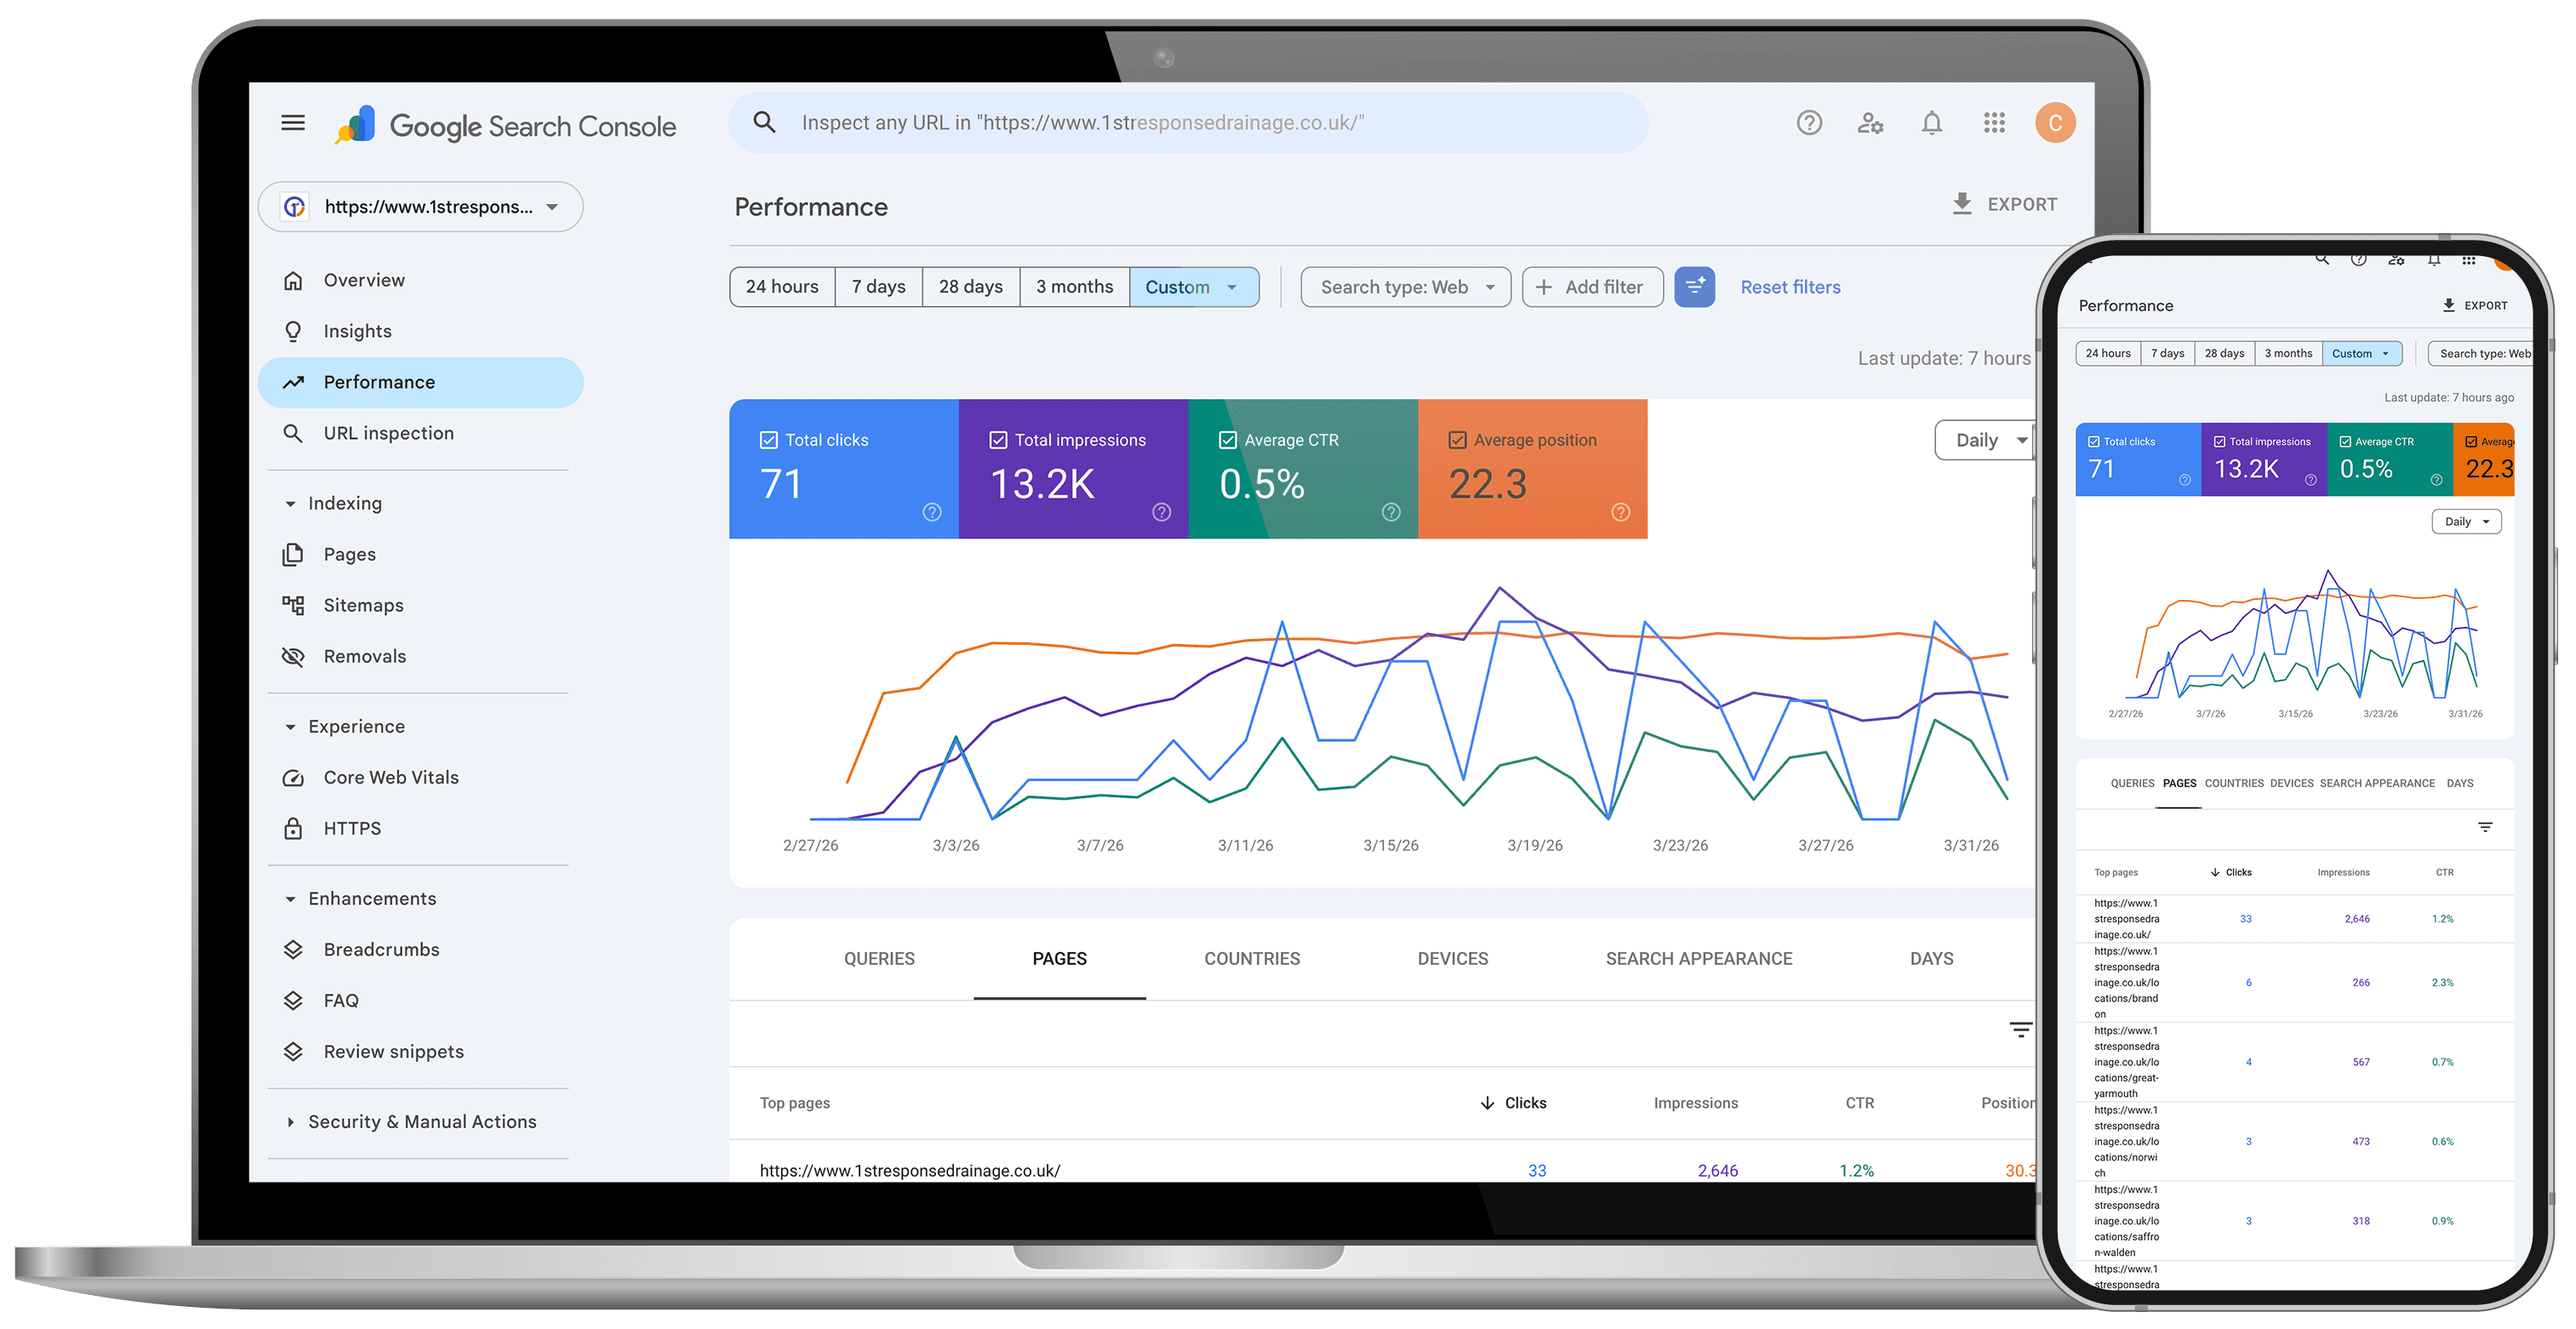The height and width of the screenshot is (1329, 2576).
Task: Select 3 months range on the phone
Action: point(2288,353)
